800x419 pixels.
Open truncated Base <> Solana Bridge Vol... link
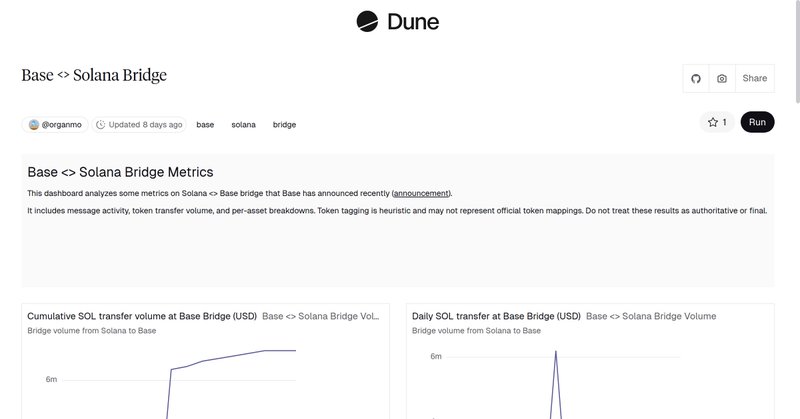click(x=320, y=316)
